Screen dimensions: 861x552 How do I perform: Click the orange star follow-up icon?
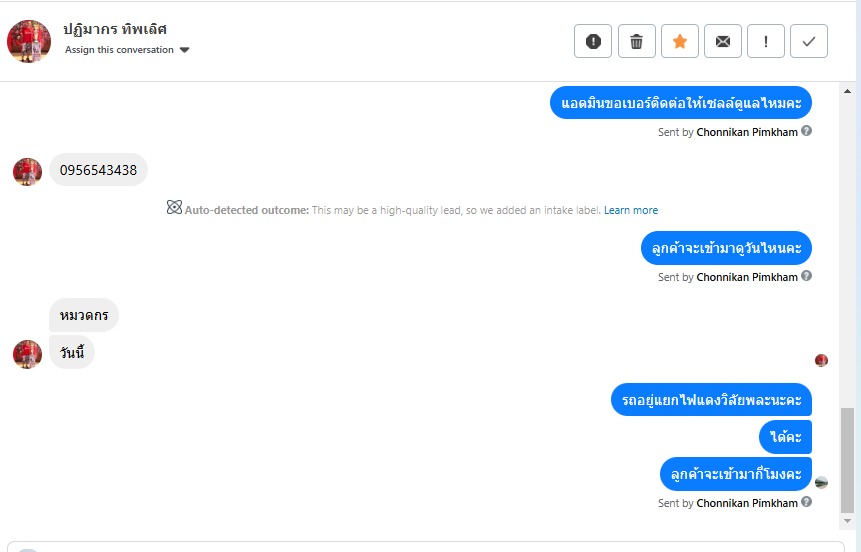(x=679, y=41)
